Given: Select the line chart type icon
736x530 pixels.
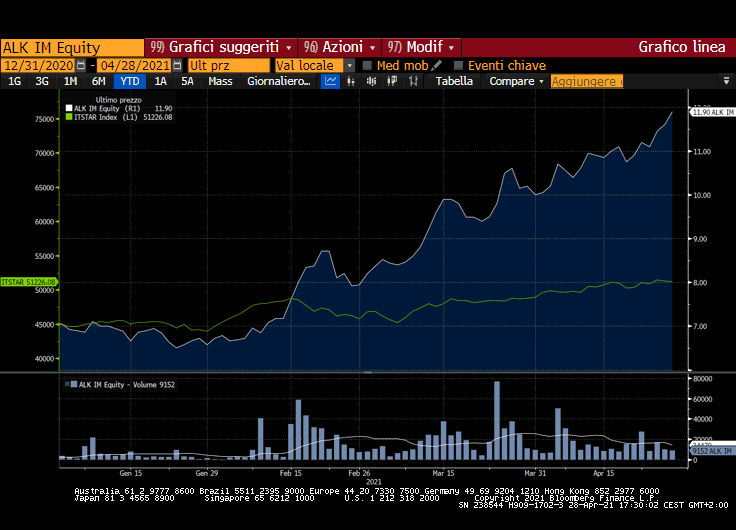Looking at the screenshot, I should [x=331, y=81].
